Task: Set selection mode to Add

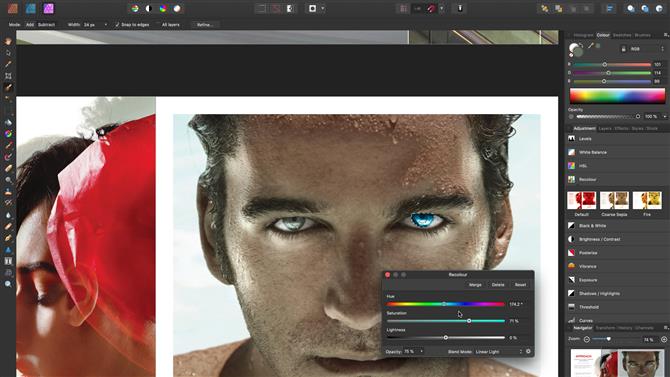Action: pyautogui.click(x=30, y=25)
